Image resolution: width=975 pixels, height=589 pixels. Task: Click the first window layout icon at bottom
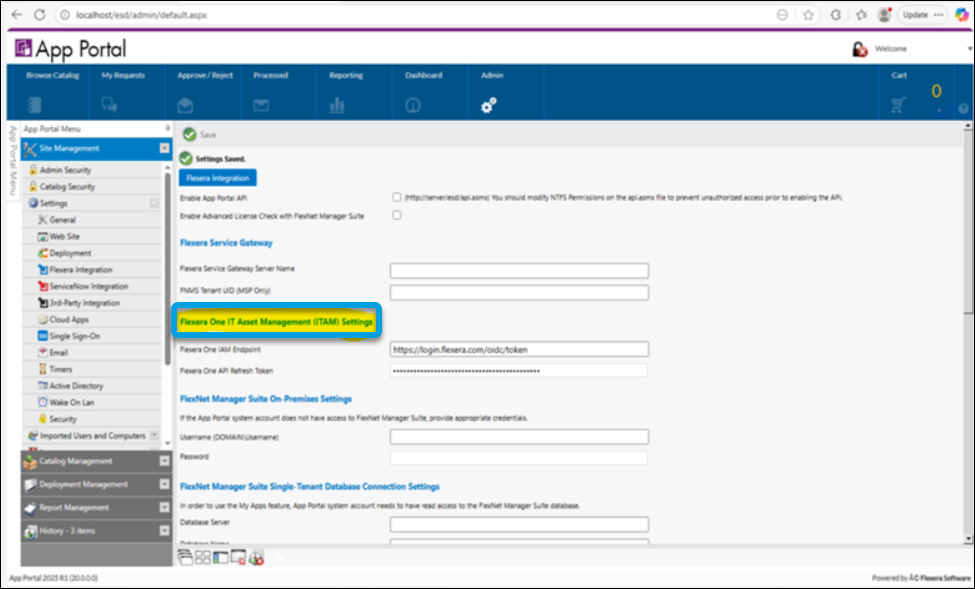coord(185,557)
